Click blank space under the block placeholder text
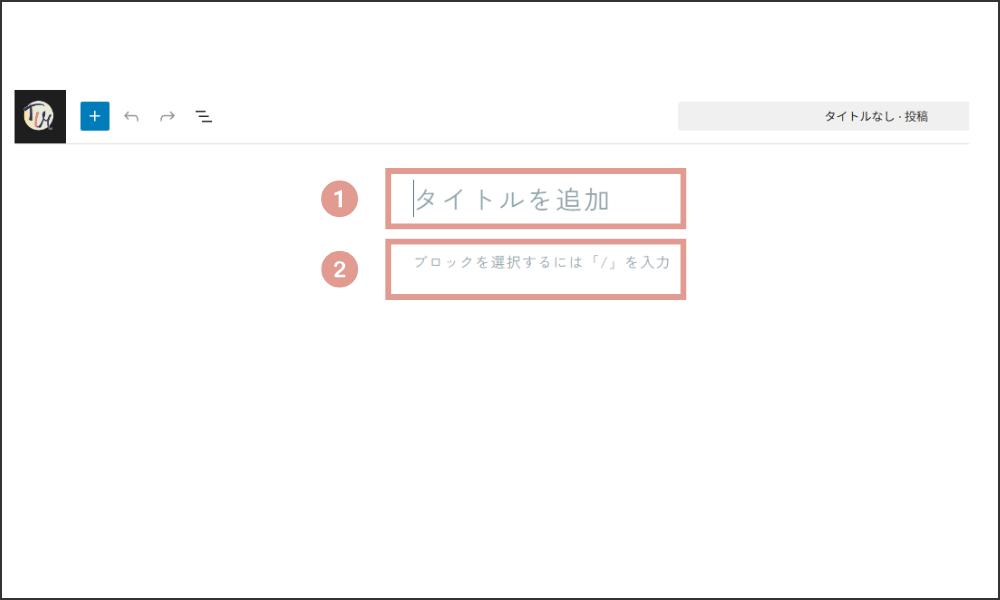The width and height of the screenshot is (1000, 600). pos(536,283)
